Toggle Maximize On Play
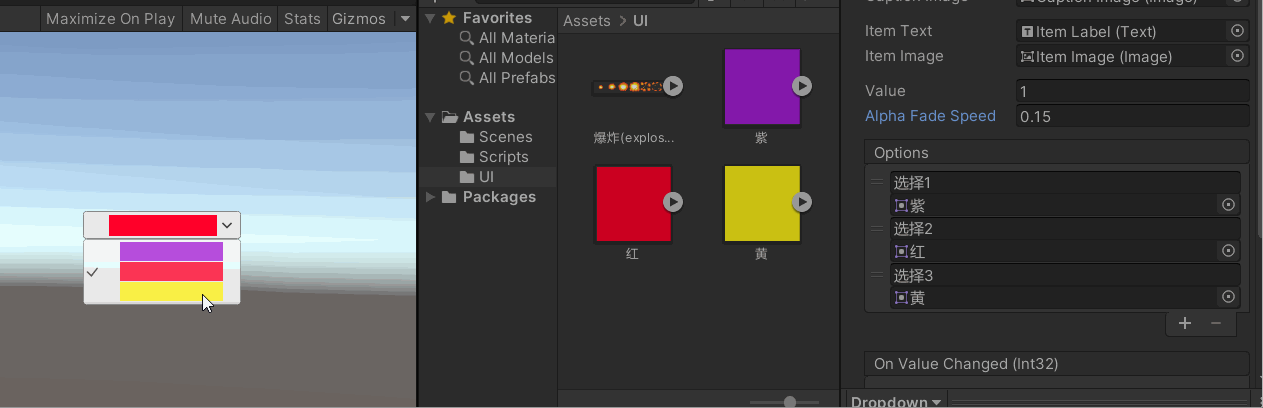This screenshot has height=408, width=1263. coord(110,18)
